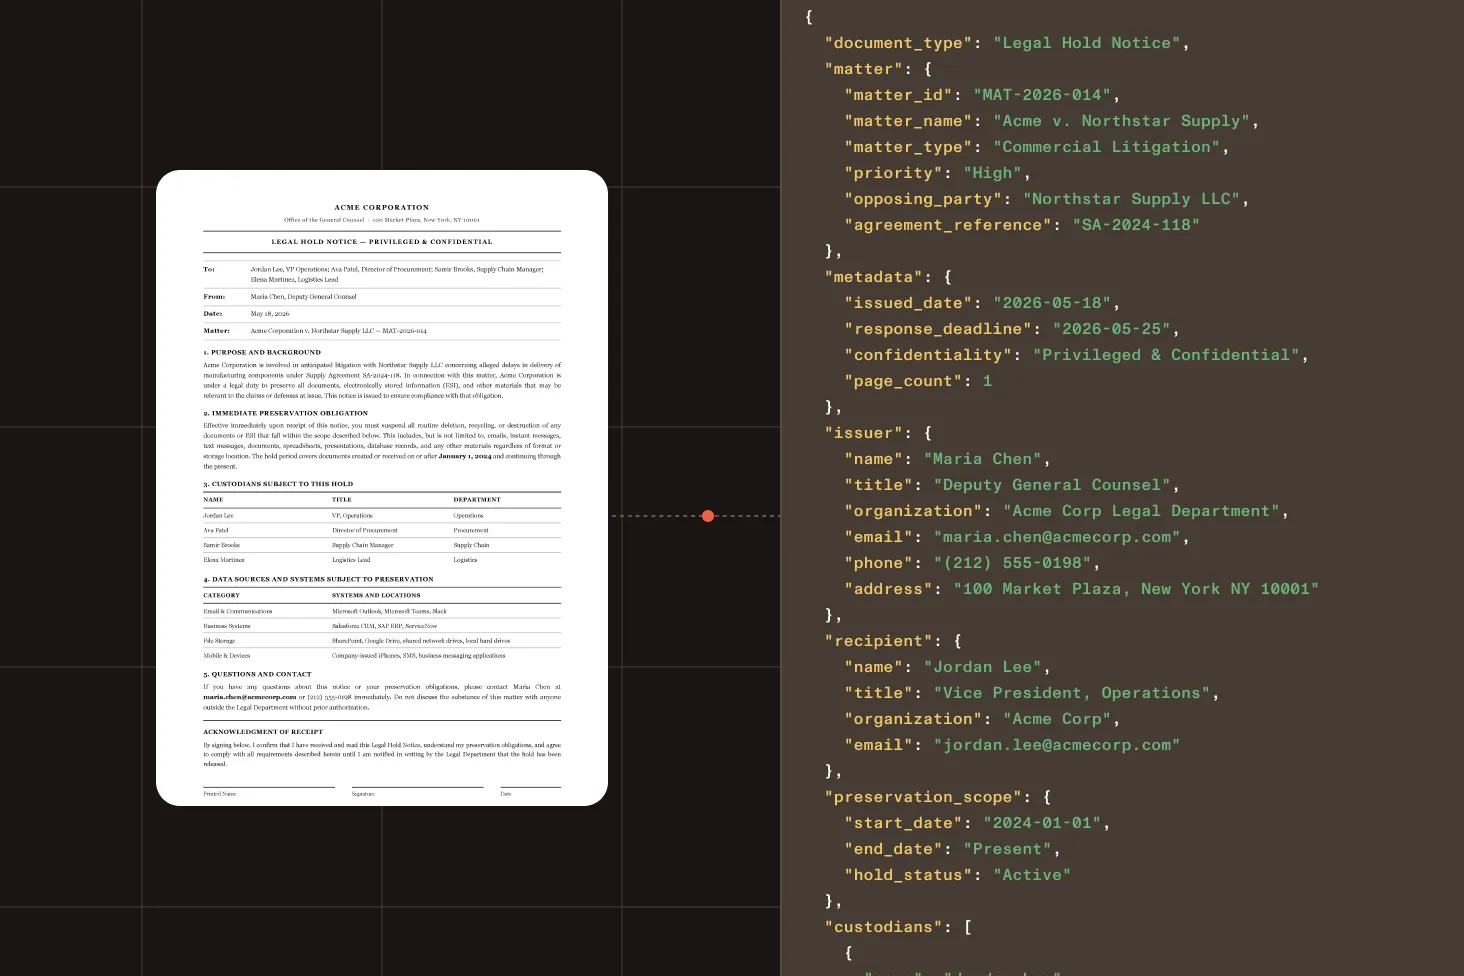
Task: Click the "High" priority value
Action: click(992, 173)
